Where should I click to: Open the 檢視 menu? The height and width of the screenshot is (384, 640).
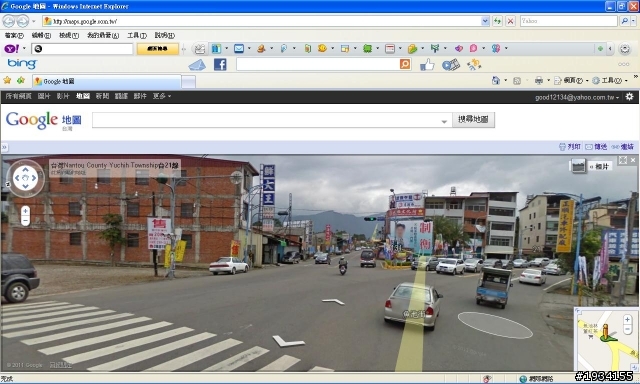tap(69, 36)
